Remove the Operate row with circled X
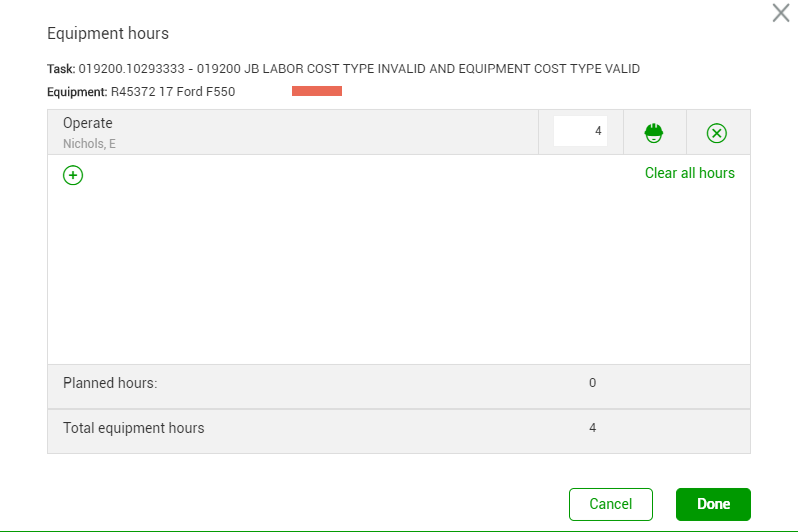This screenshot has height=532, width=798. 717,133
